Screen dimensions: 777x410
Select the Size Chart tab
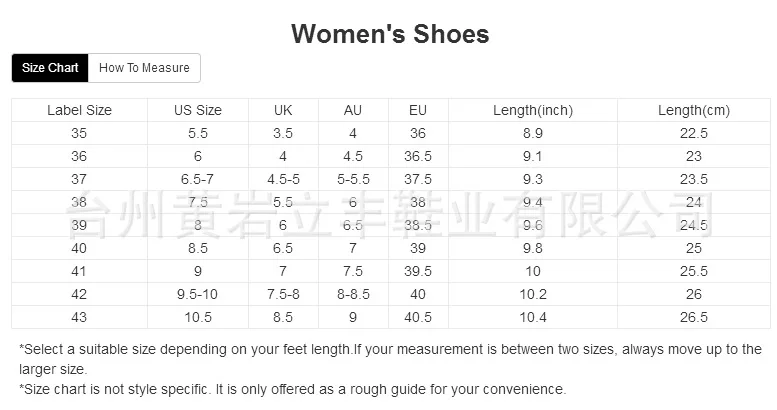tap(50, 68)
